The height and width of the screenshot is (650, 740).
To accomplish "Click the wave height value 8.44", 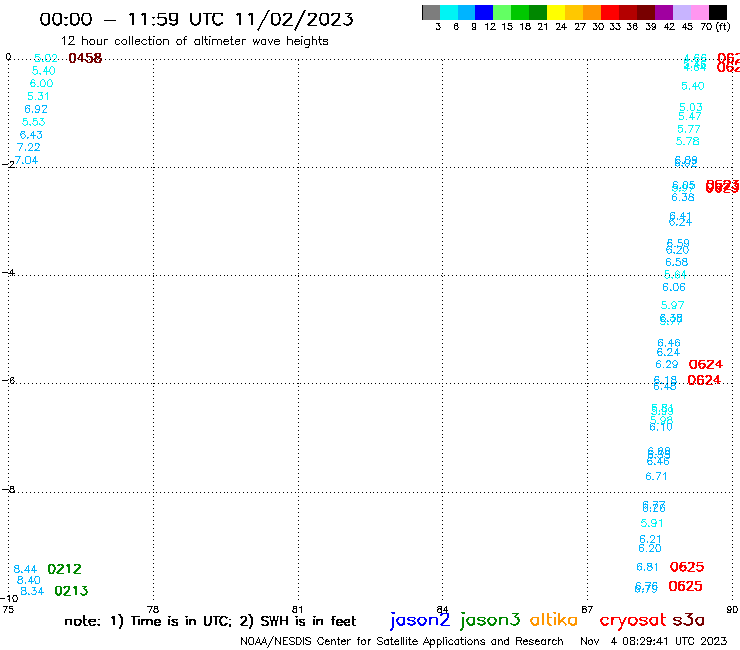I will point(25,569).
